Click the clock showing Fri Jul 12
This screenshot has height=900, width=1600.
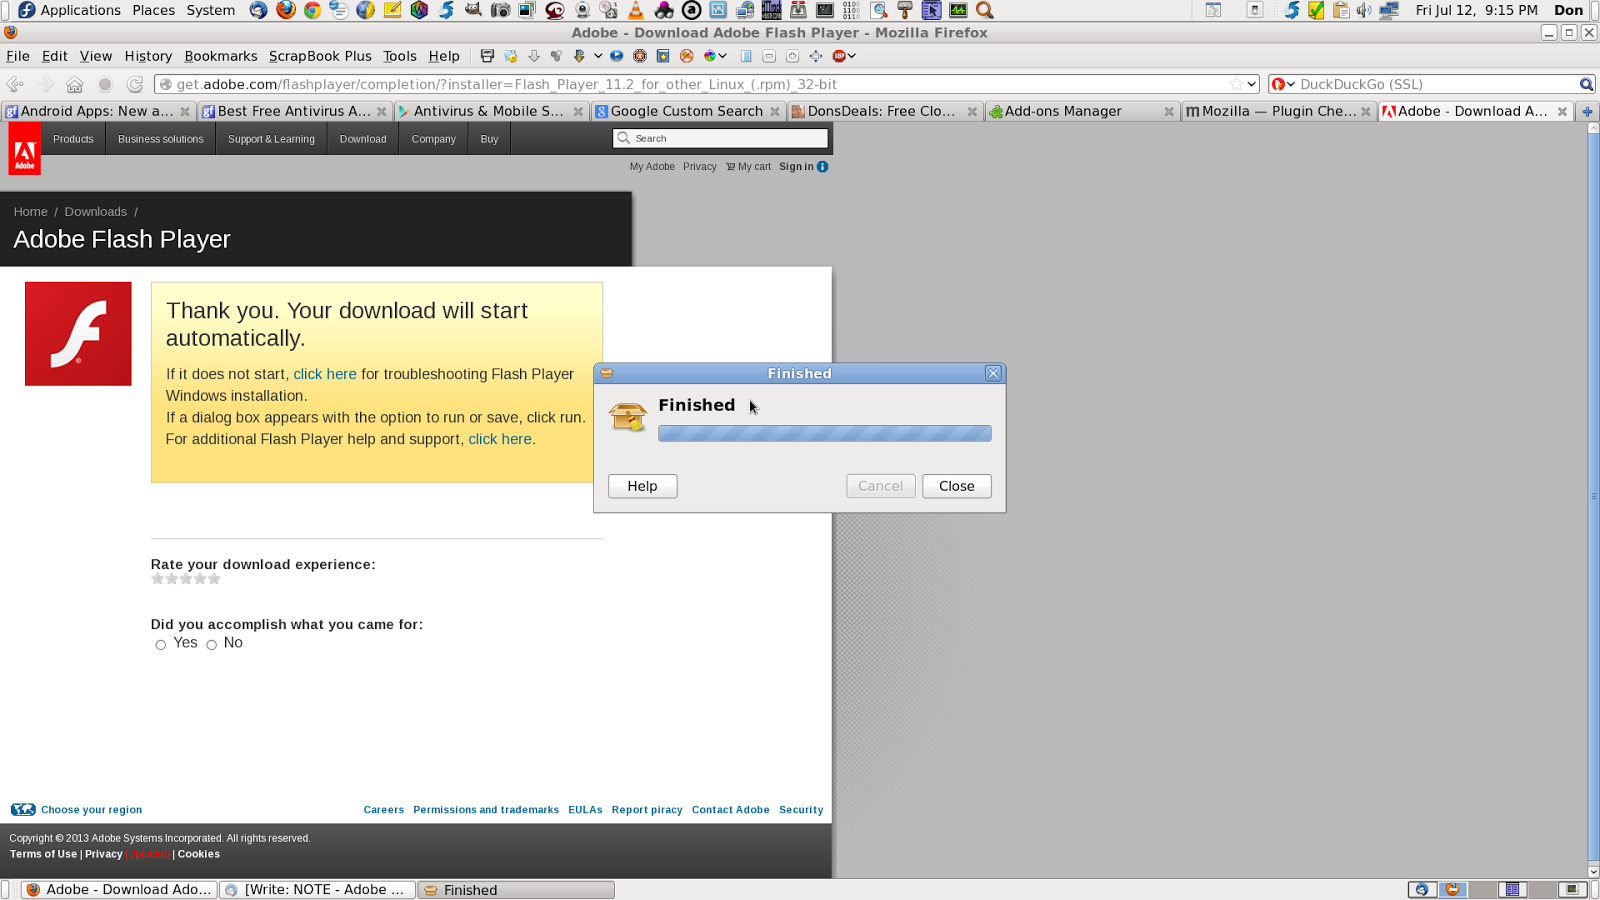coord(1476,10)
